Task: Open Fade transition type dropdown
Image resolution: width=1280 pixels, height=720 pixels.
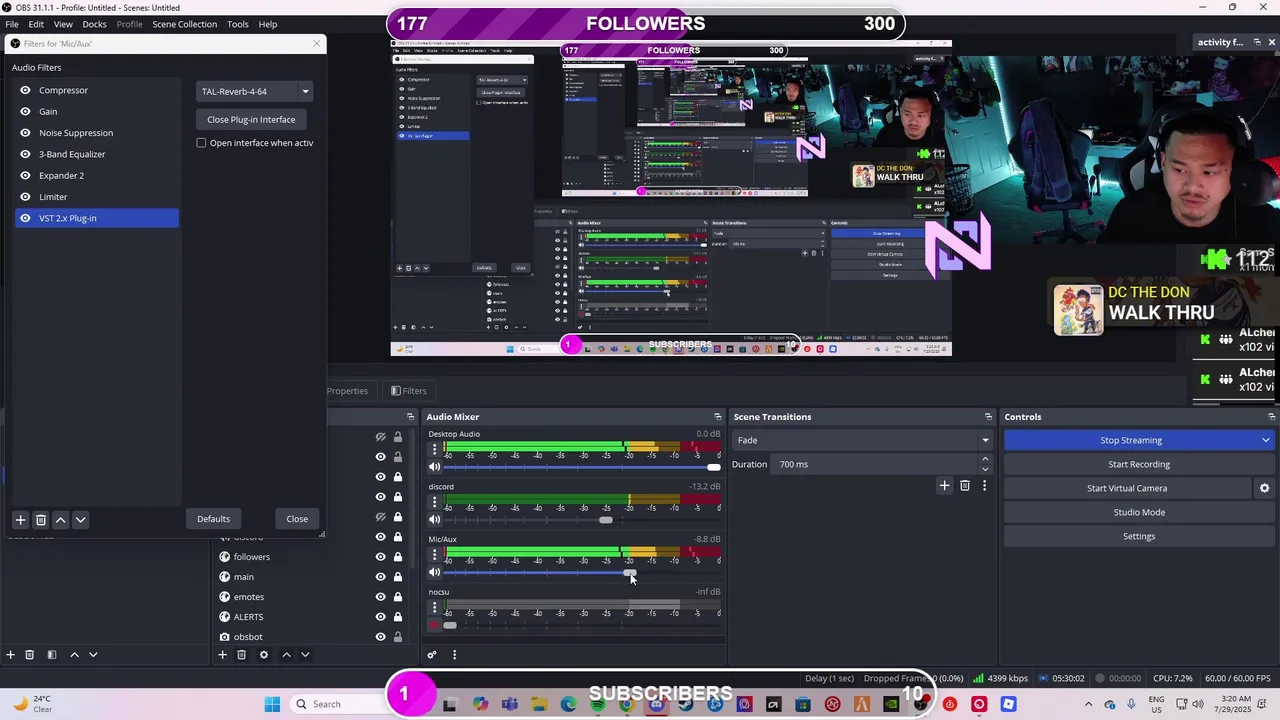Action: click(x=862, y=440)
